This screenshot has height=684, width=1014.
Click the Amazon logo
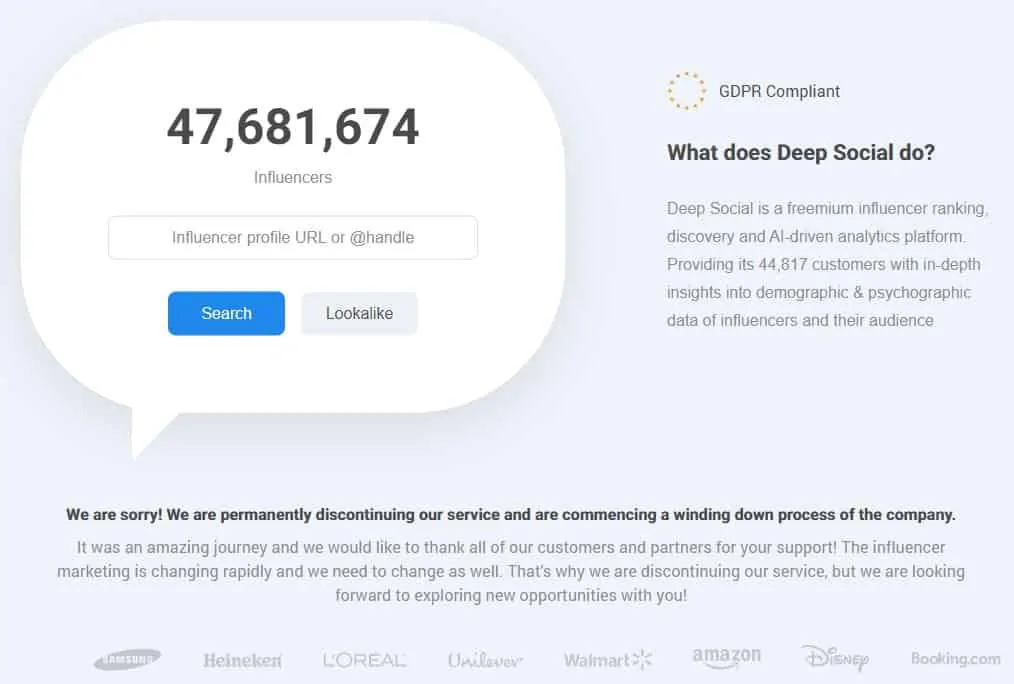(x=726, y=657)
